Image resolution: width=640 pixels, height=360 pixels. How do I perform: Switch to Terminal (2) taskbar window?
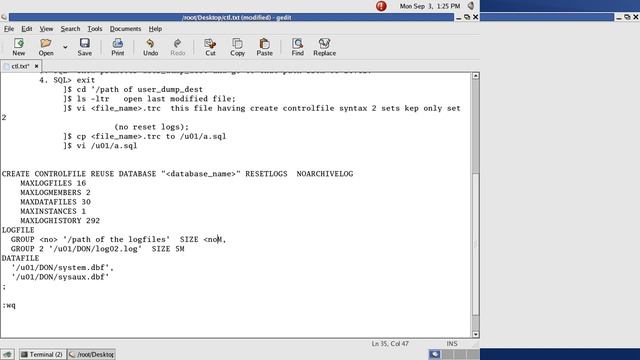coord(42,354)
